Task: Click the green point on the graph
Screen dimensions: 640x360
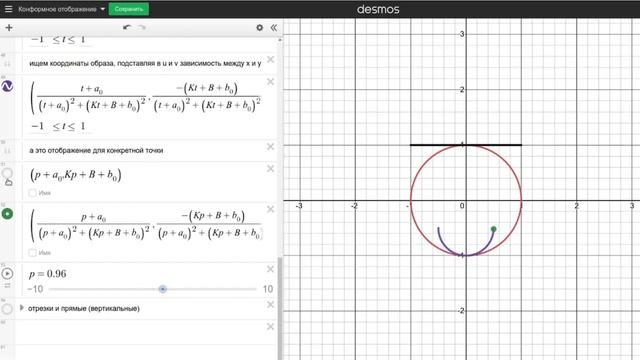Action: pos(493,229)
